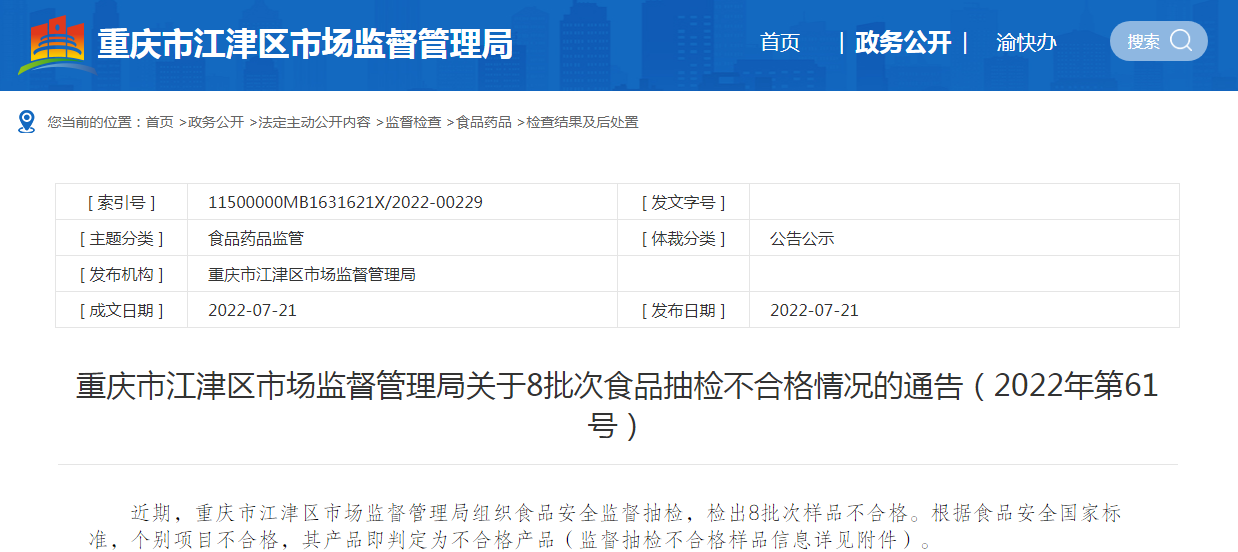
Task: Click the magnifier icon in search button
Action: [1181, 41]
